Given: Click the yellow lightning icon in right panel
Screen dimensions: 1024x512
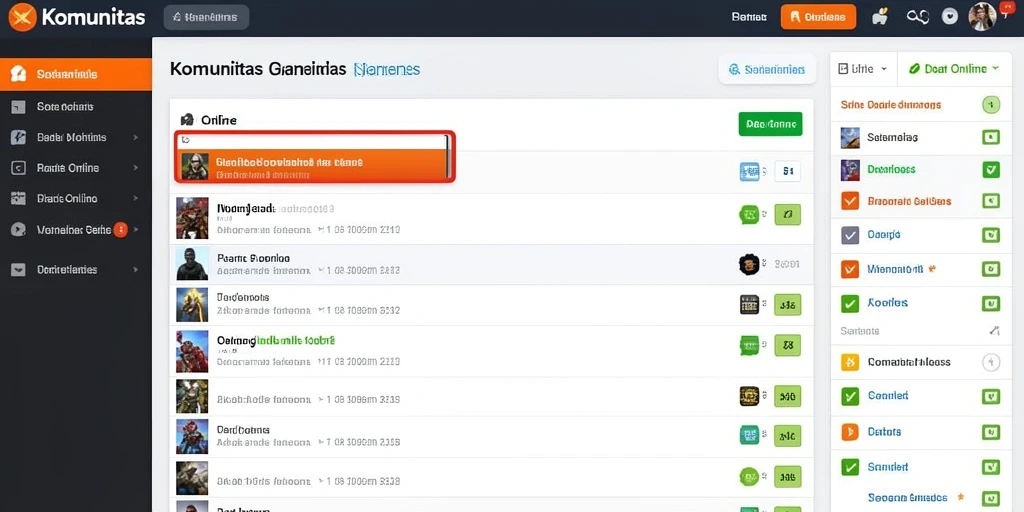Looking at the screenshot, I should tap(850, 362).
